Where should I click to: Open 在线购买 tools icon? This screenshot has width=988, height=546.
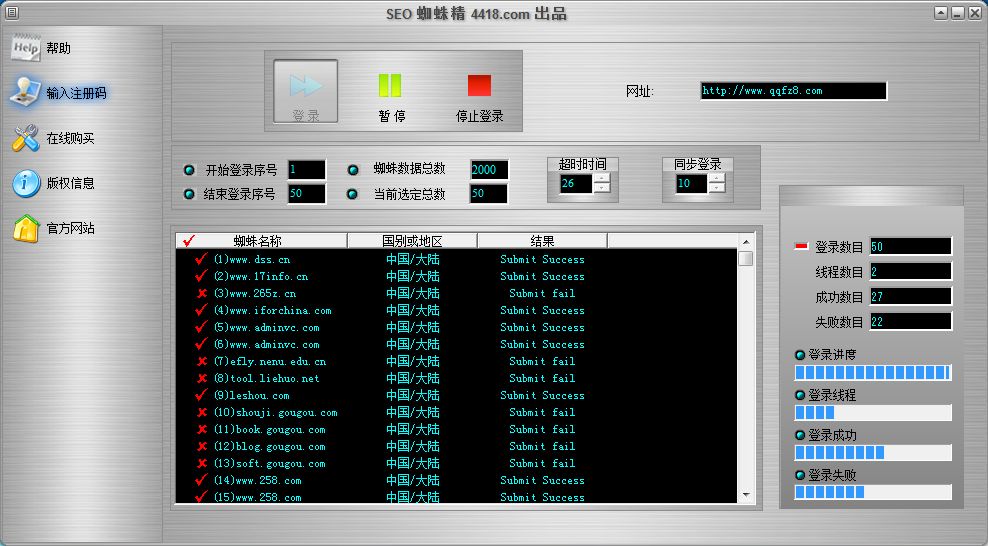point(26,138)
